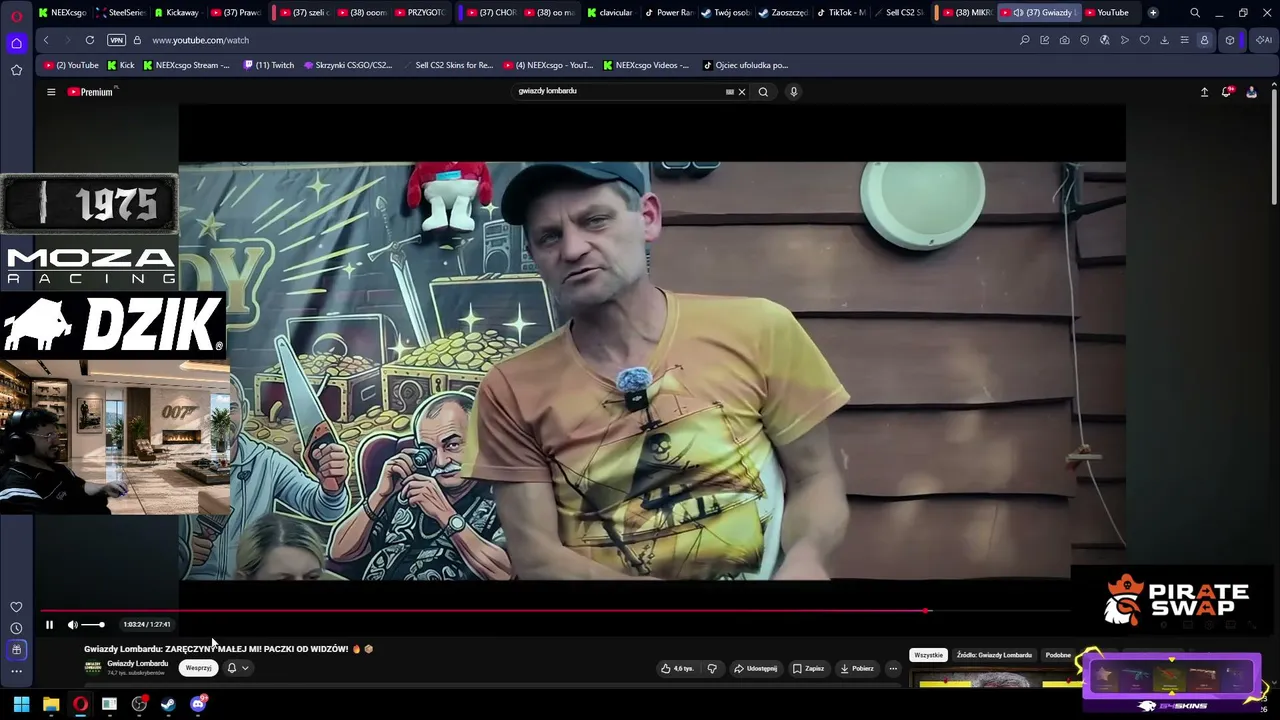Open the on-screen keyboard in search box
This screenshot has width=1280, height=720.
(730, 92)
